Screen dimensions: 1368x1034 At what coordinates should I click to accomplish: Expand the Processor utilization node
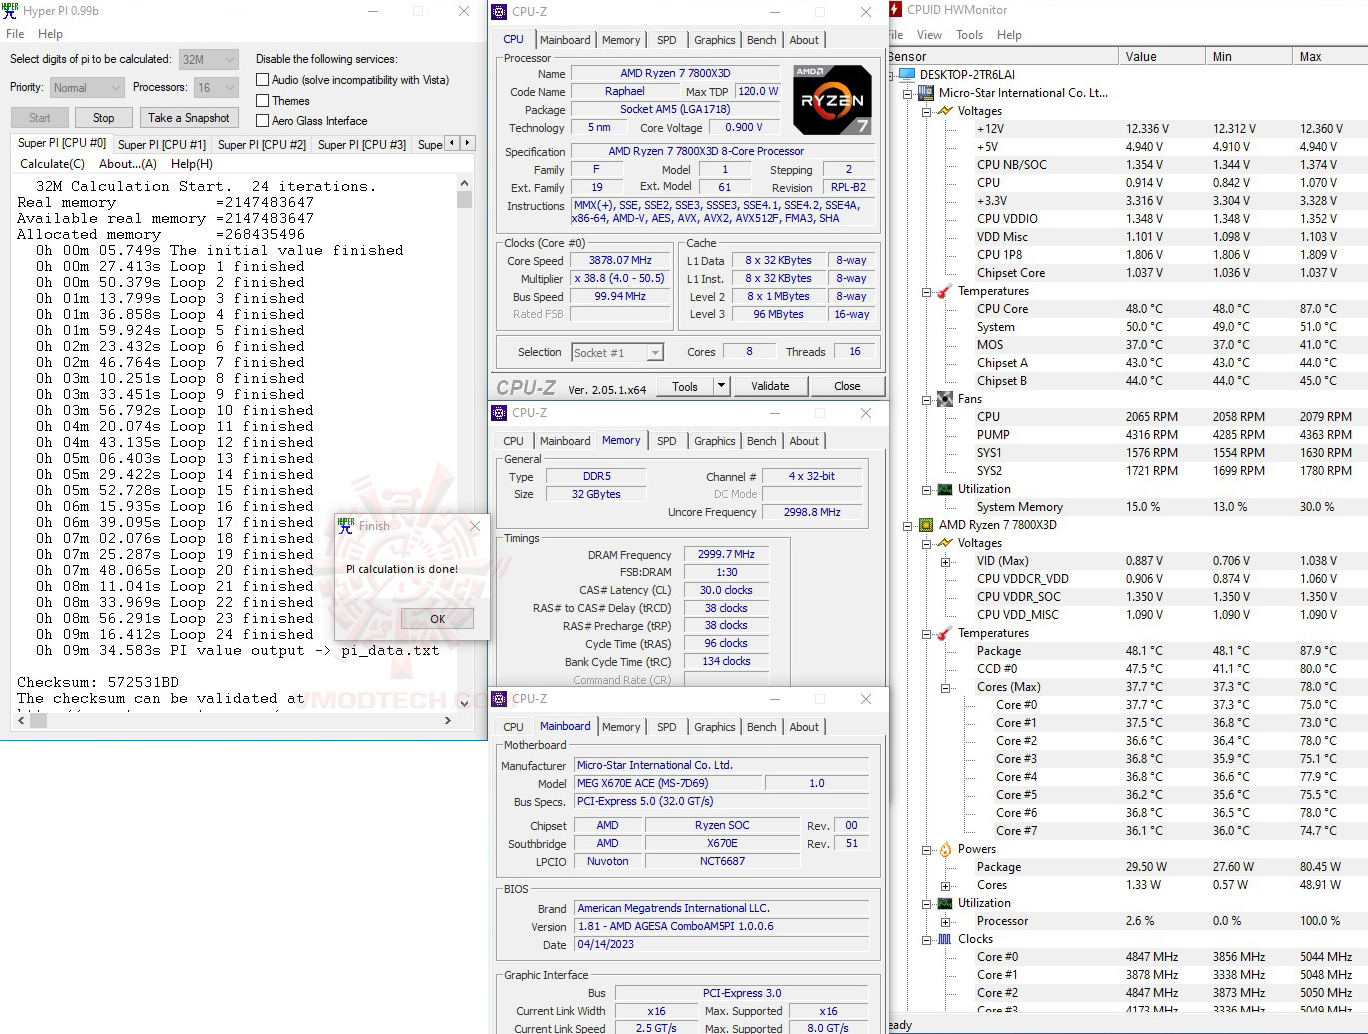(x=946, y=921)
